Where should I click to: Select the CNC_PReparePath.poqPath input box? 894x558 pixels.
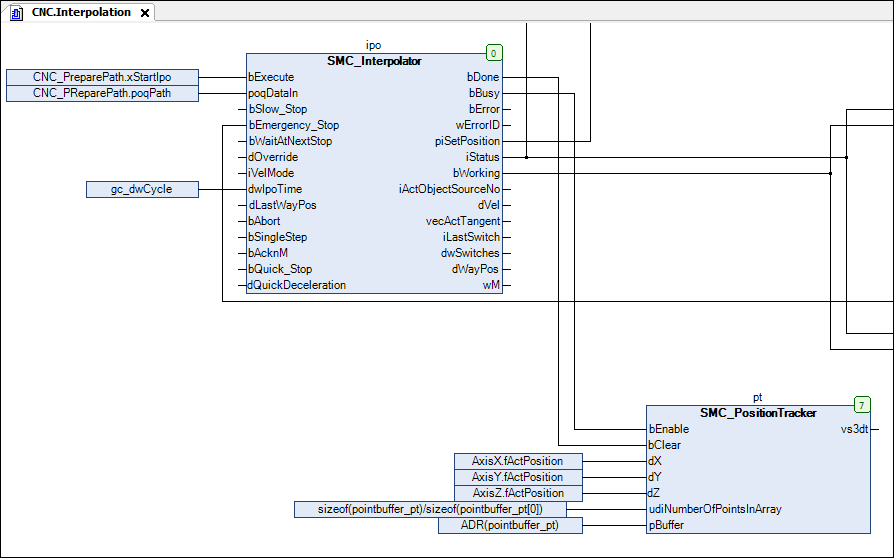click(x=102, y=93)
